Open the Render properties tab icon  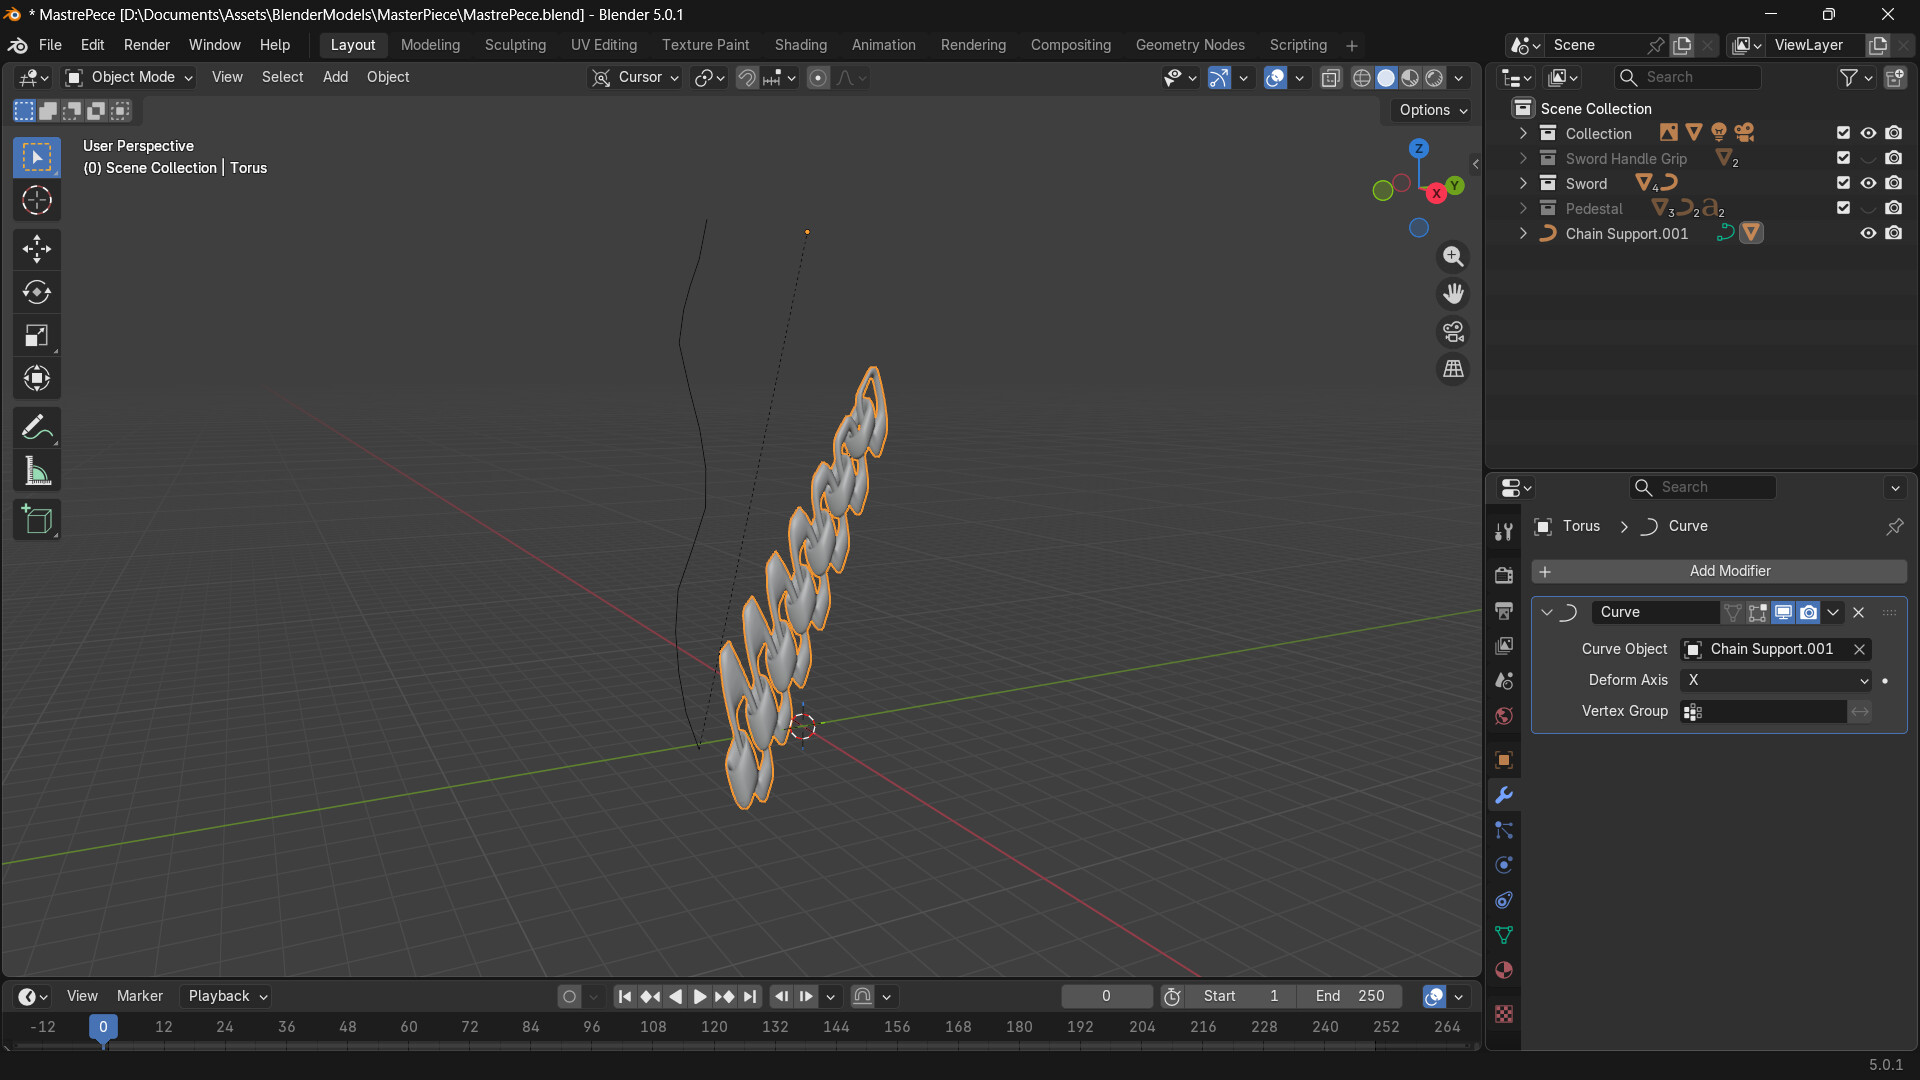click(1504, 575)
